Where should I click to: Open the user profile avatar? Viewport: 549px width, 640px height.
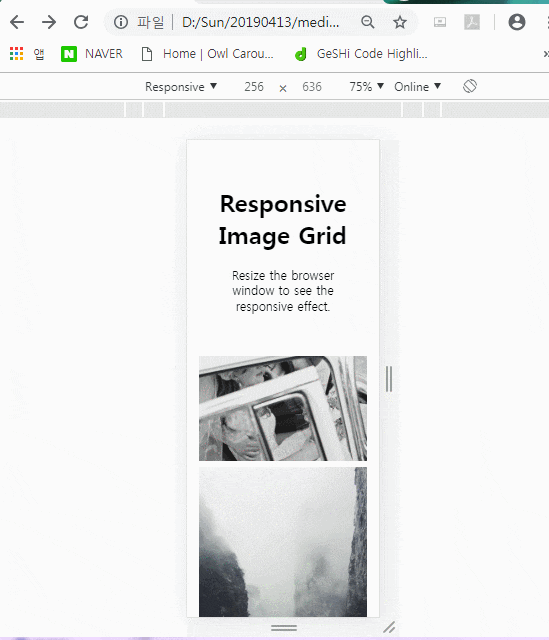tap(517, 22)
